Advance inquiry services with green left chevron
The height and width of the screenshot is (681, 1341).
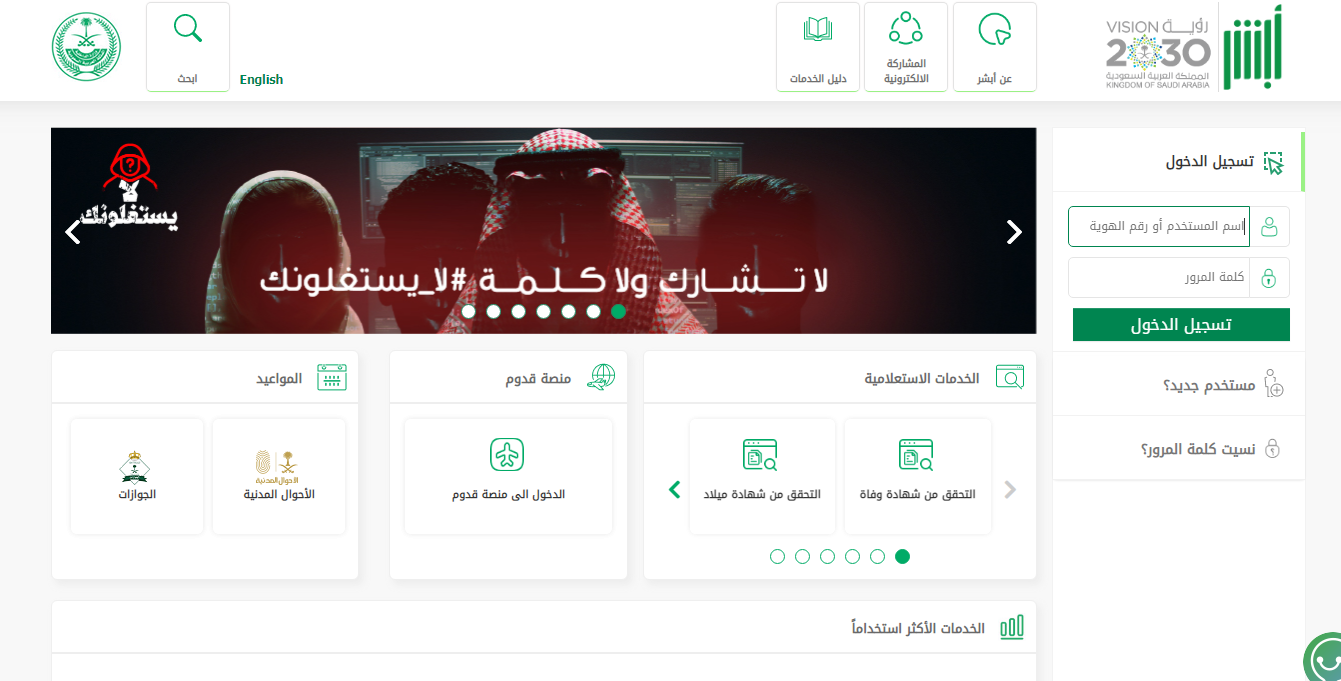[674, 490]
